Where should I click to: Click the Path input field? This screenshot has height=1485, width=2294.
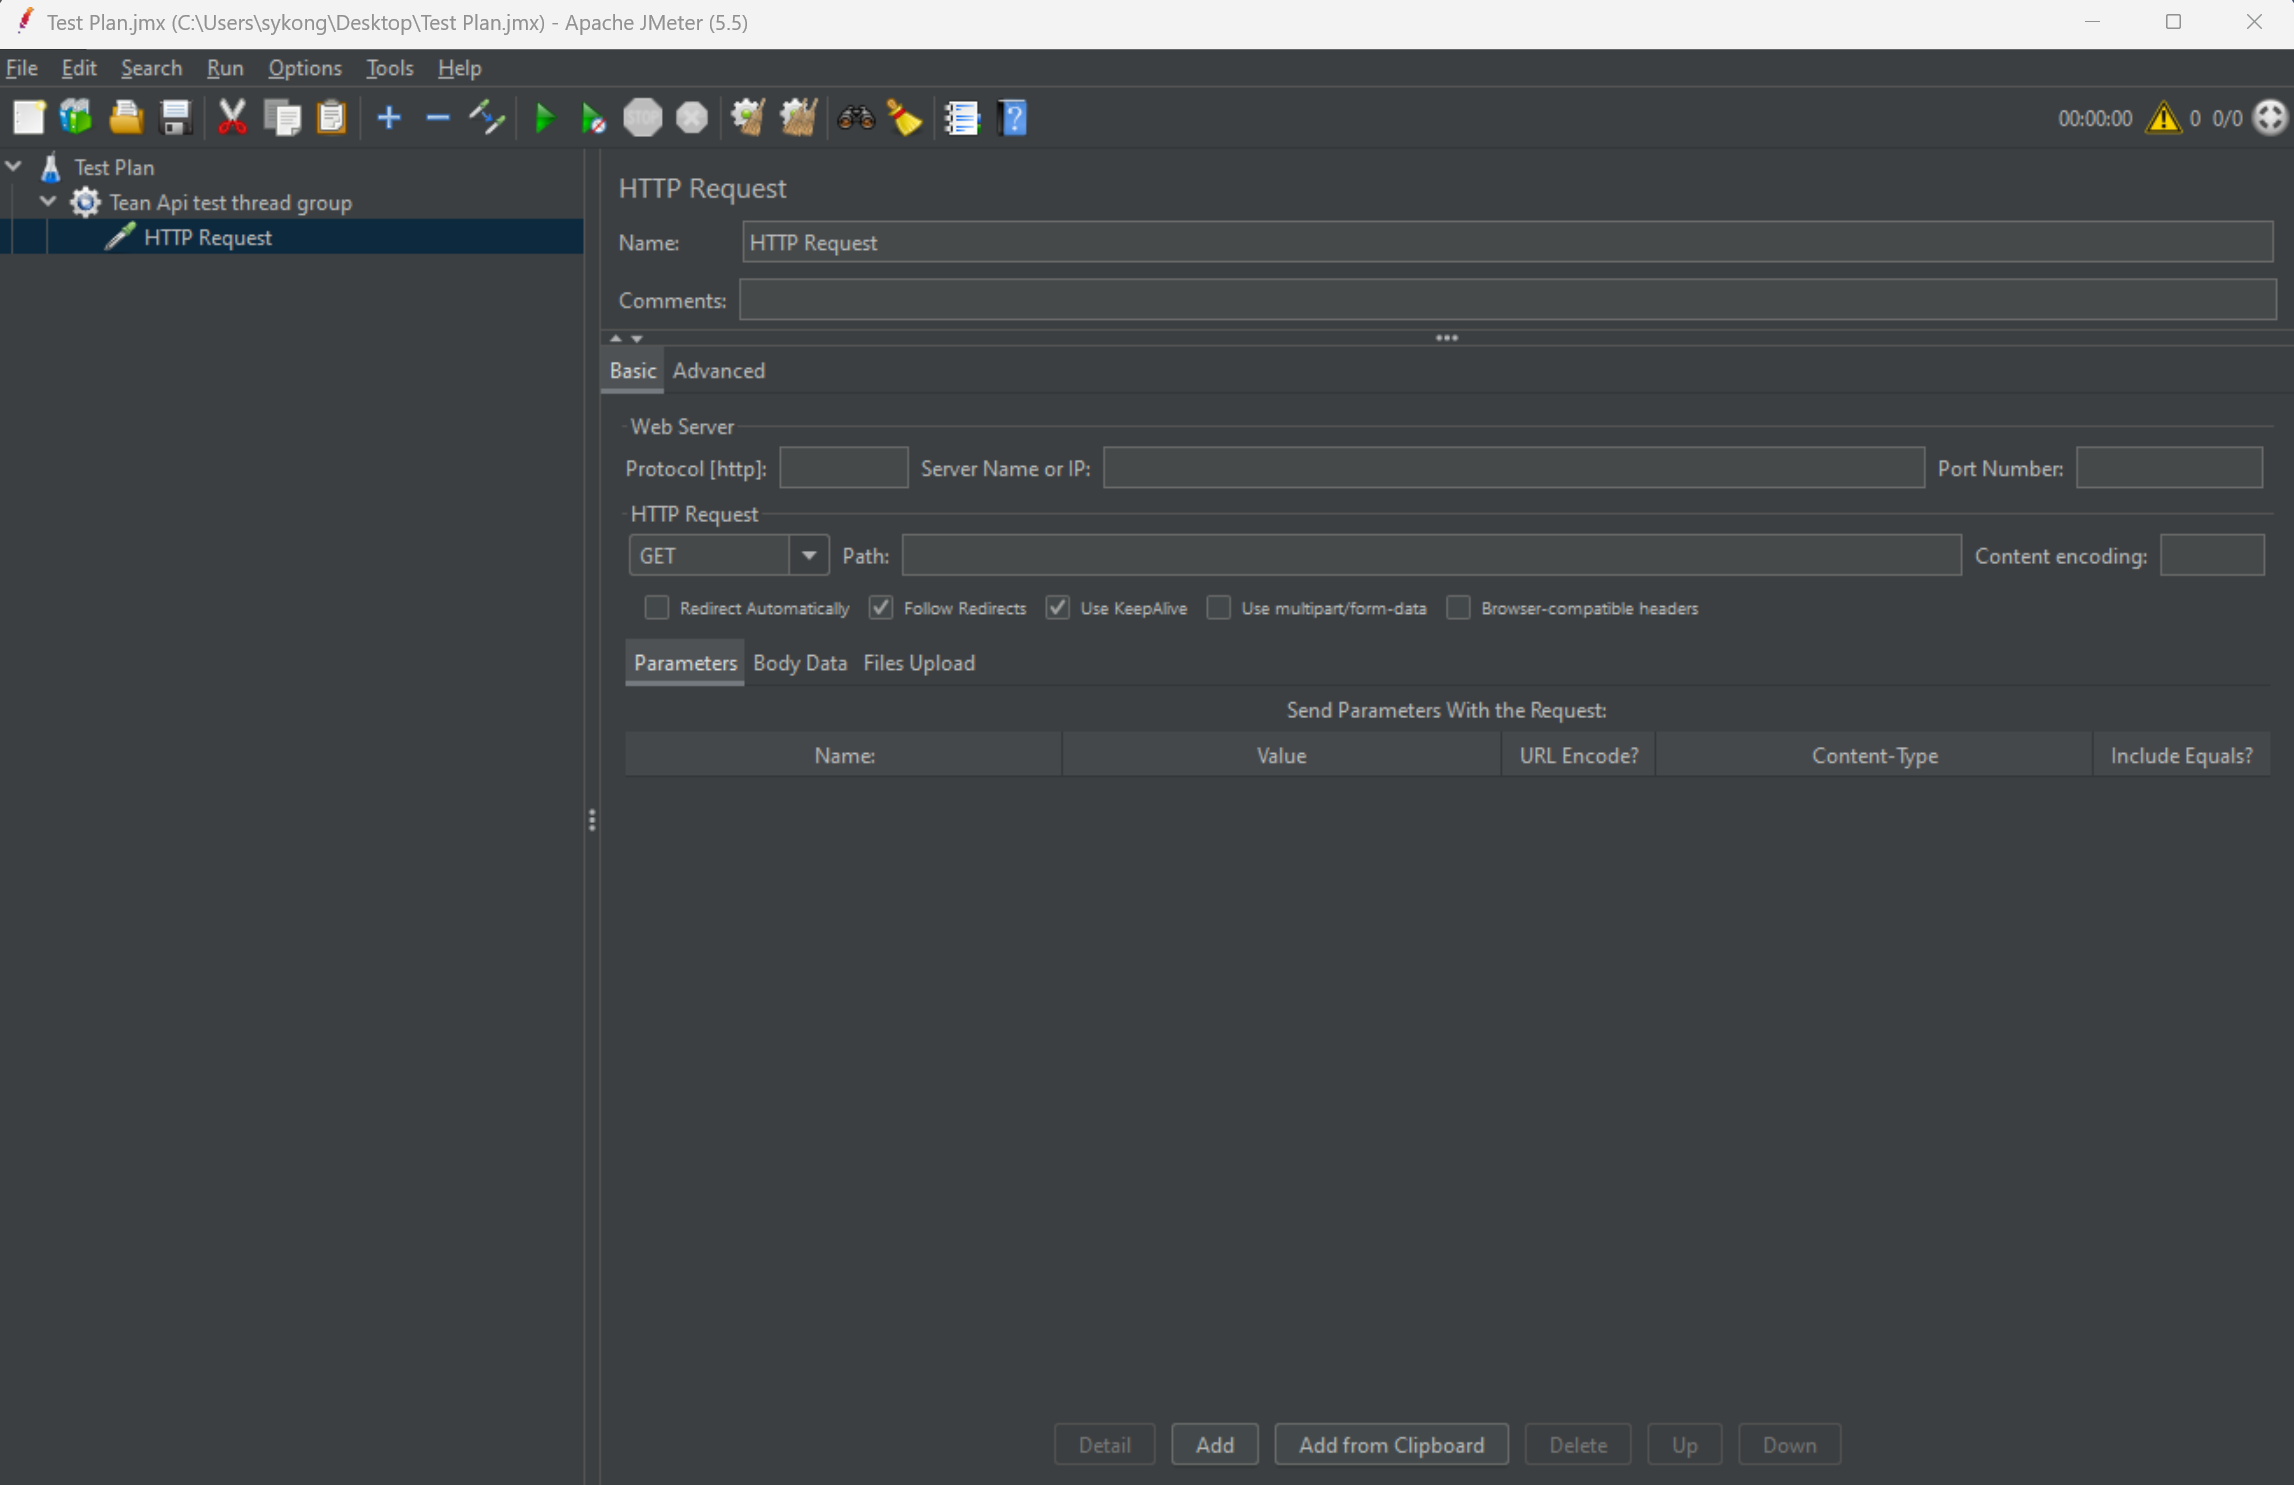click(x=1431, y=555)
